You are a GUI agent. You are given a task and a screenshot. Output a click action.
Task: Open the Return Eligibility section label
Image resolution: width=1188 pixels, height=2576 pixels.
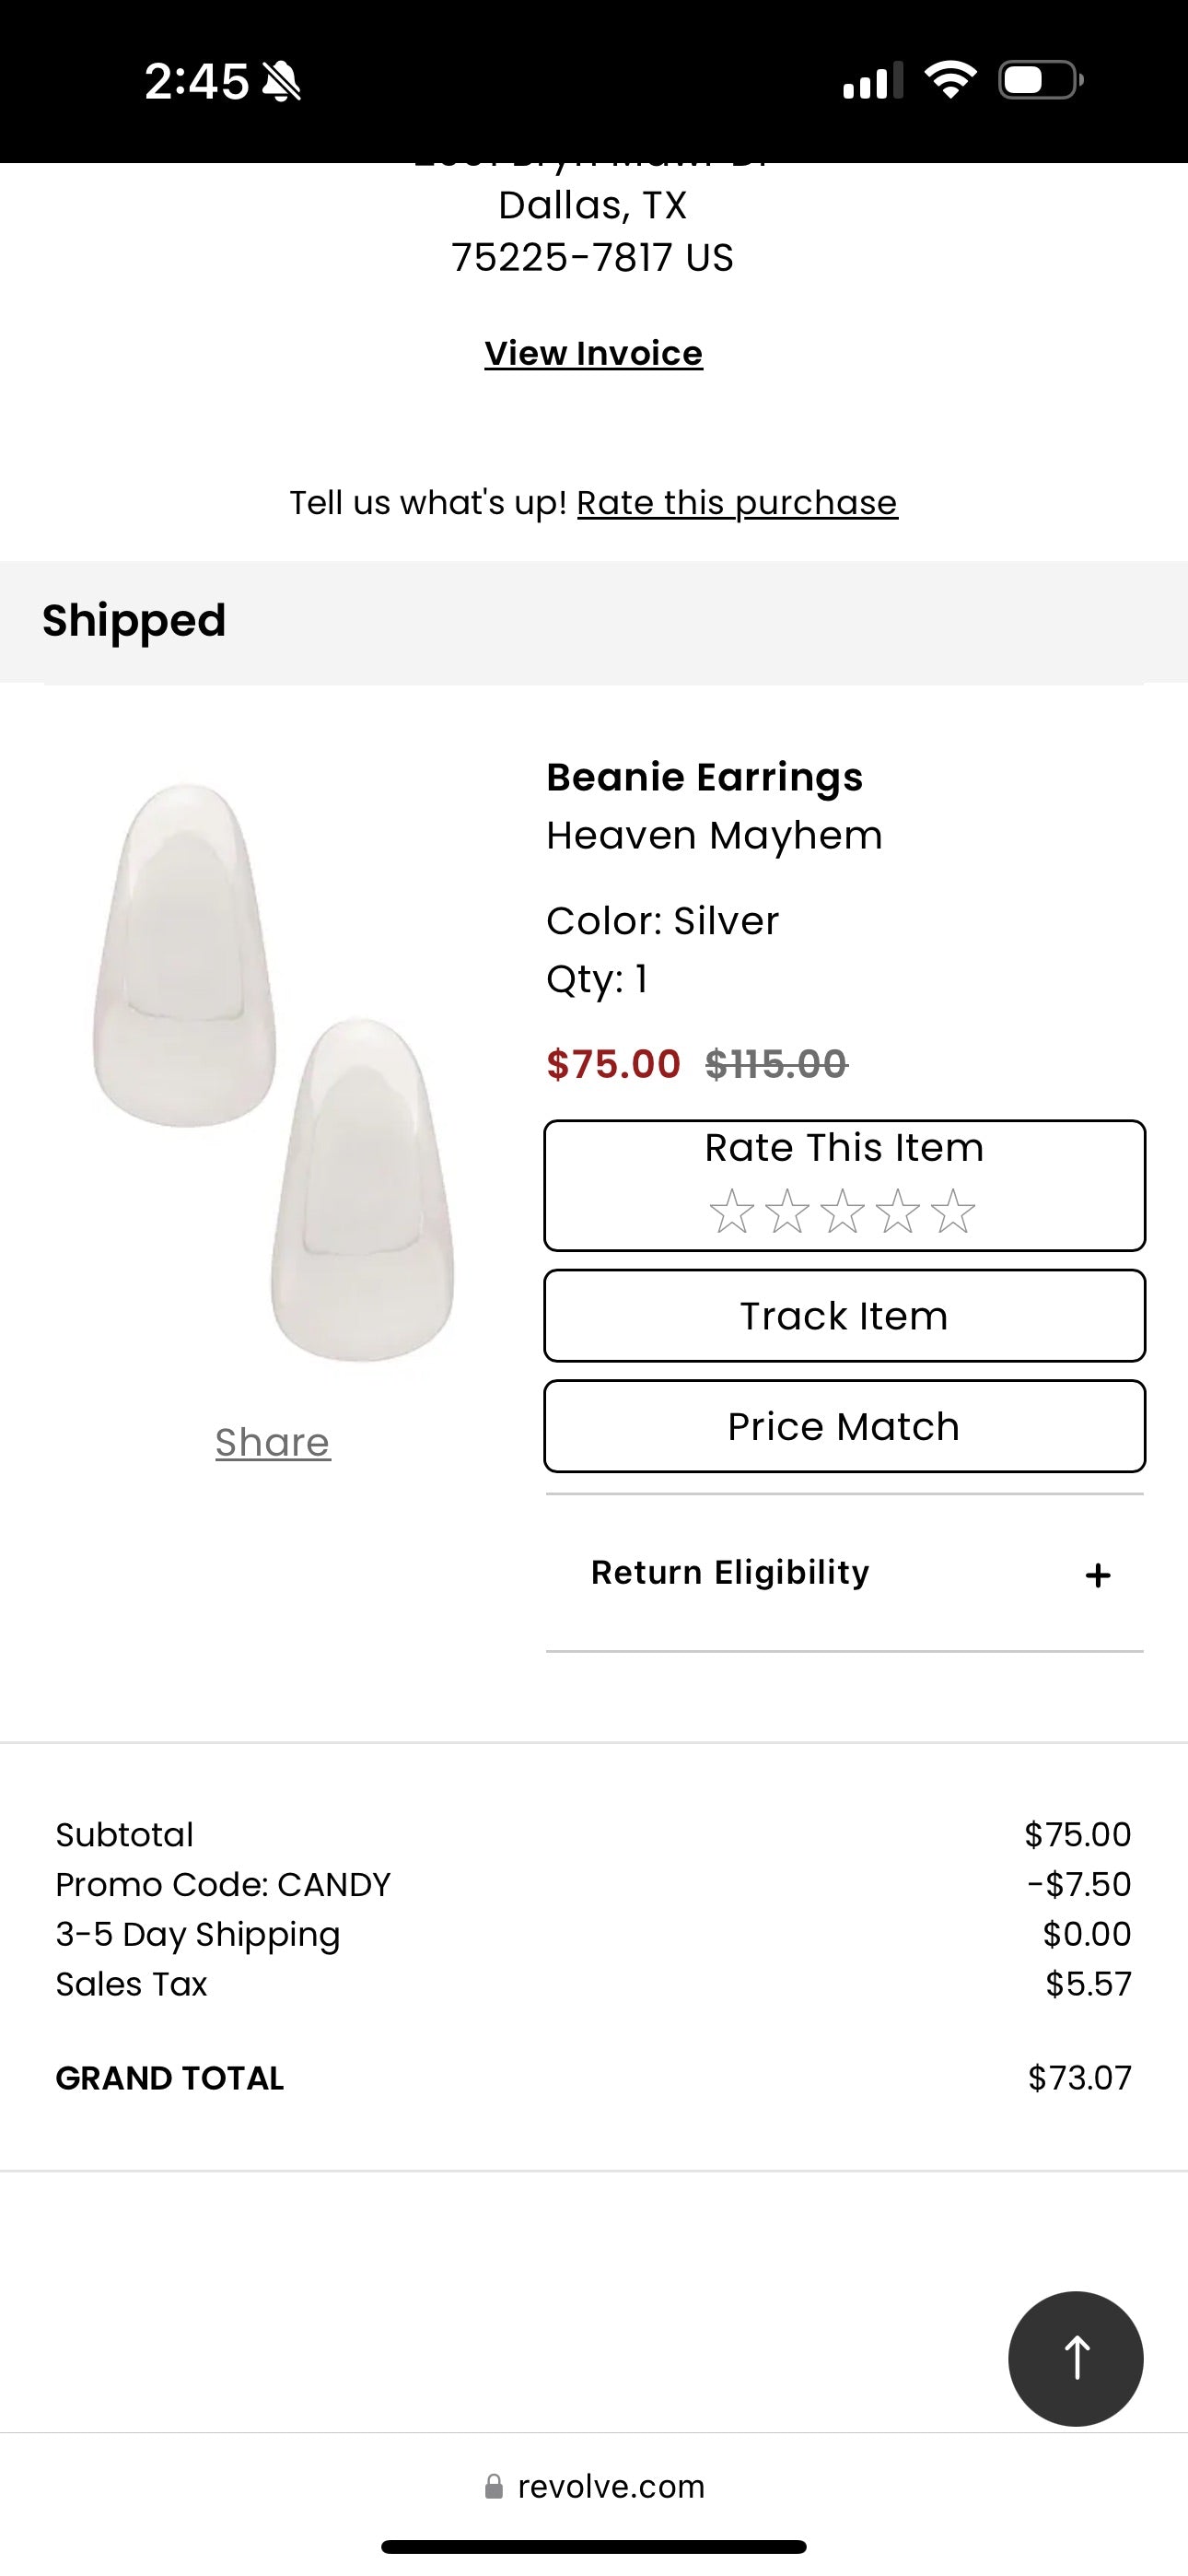coord(730,1572)
